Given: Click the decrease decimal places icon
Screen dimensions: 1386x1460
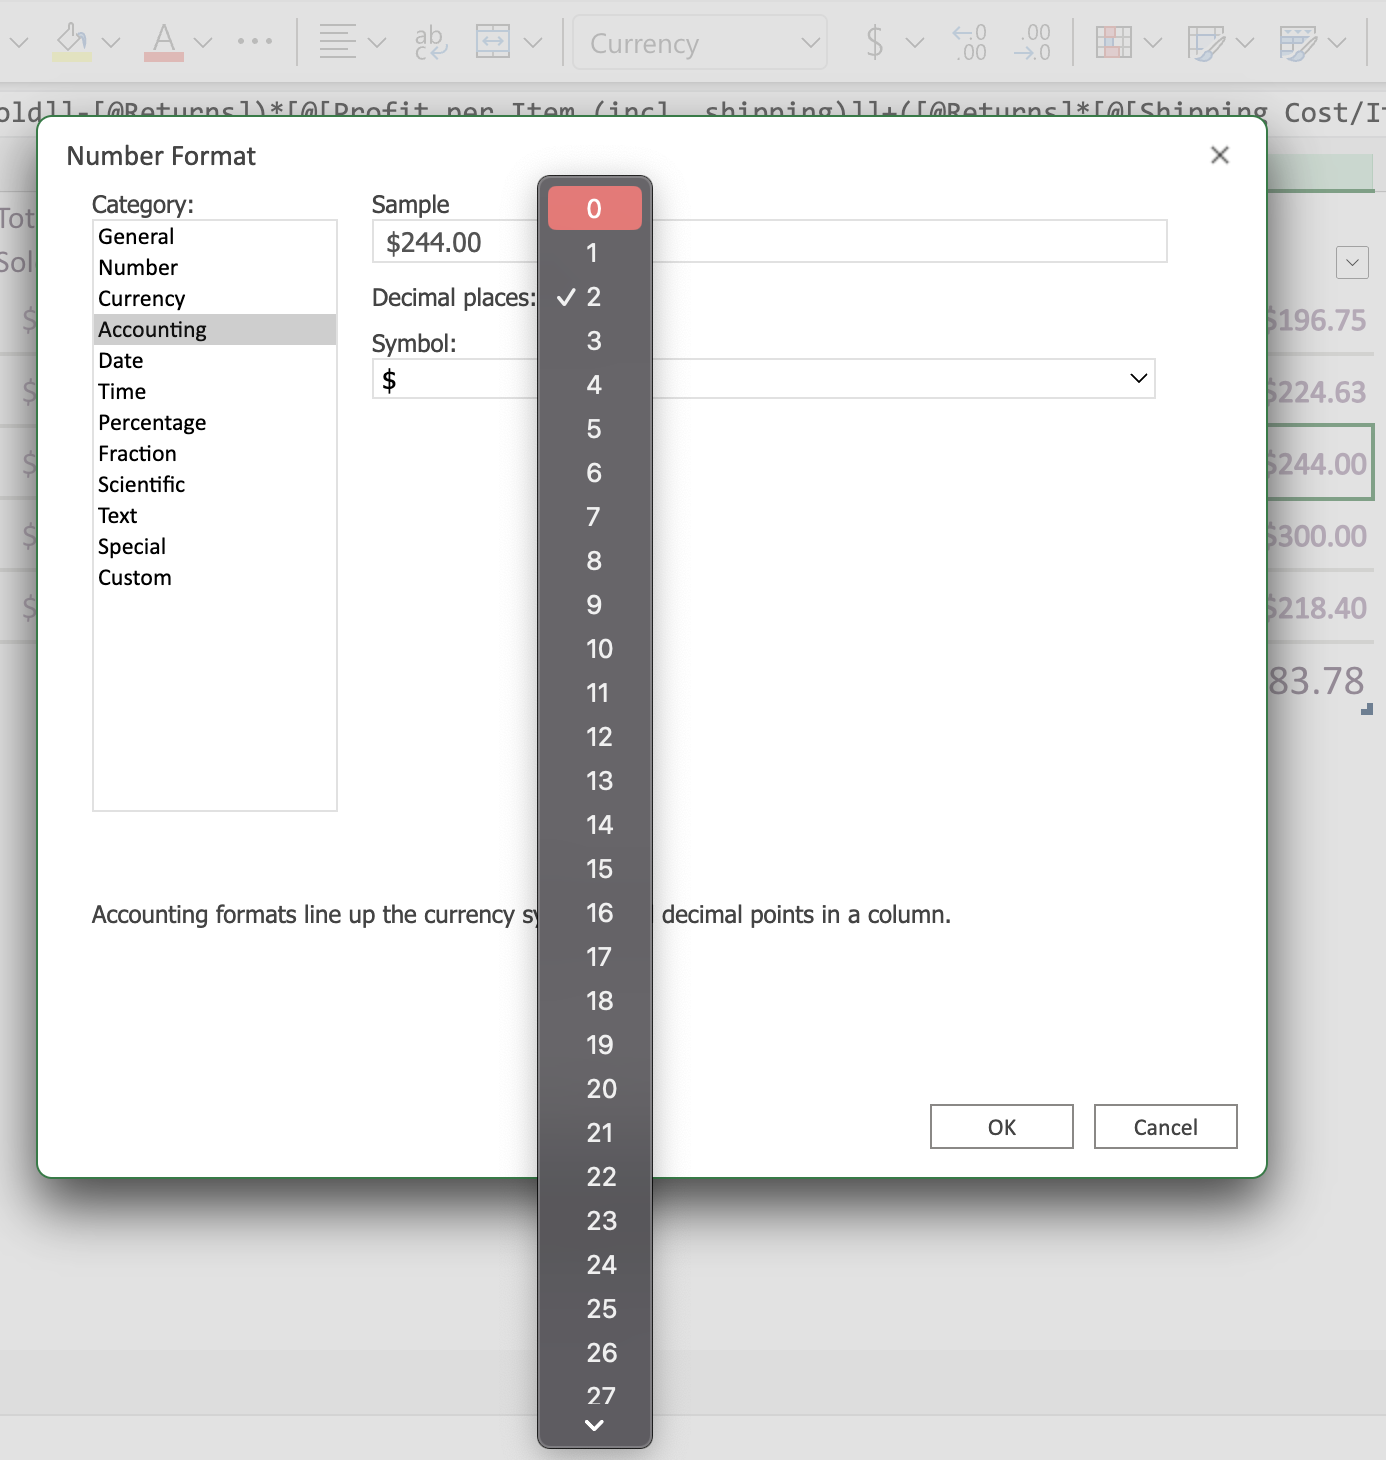Looking at the screenshot, I should pyautogui.click(x=1032, y=42).
